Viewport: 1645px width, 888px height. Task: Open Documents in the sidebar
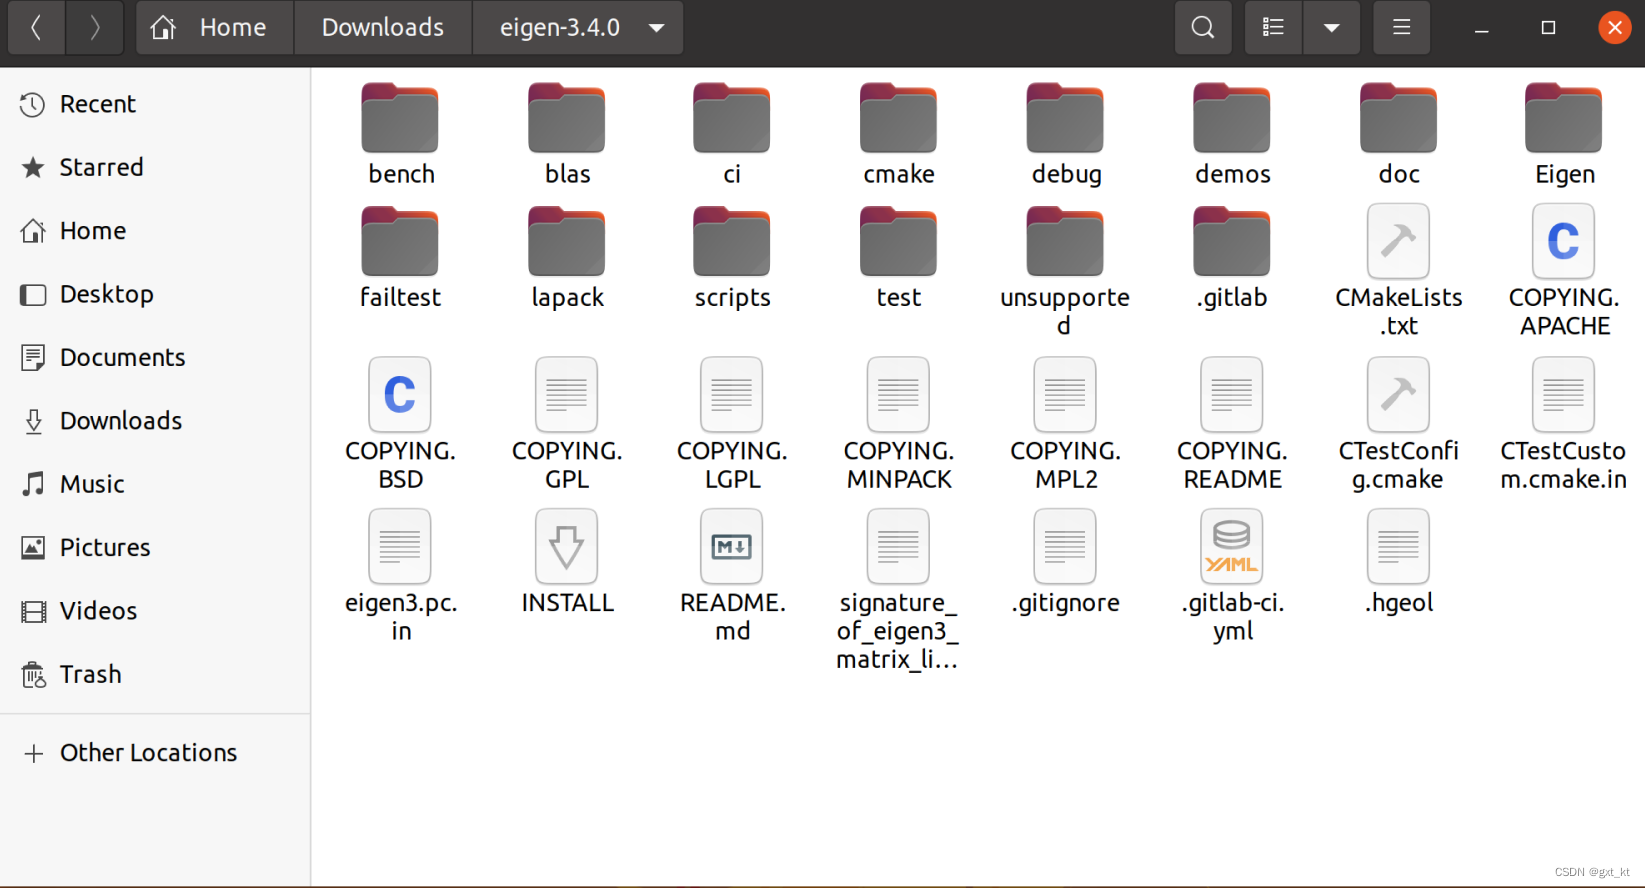[x=155, y=357]
